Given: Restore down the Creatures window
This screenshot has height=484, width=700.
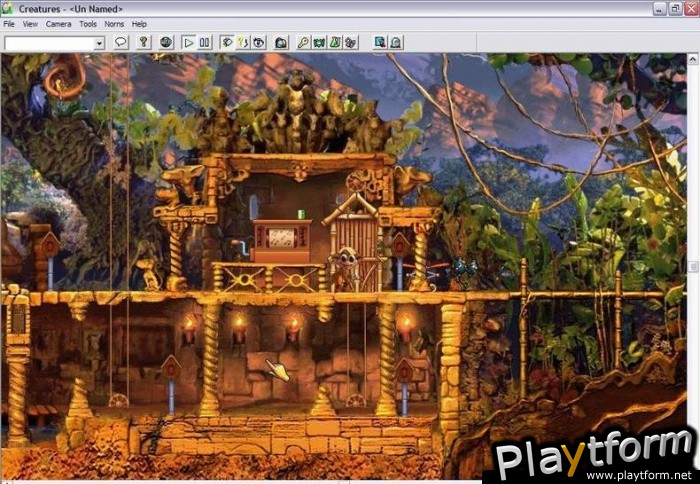Looking at the screenshot, I should tap(675, 8).
